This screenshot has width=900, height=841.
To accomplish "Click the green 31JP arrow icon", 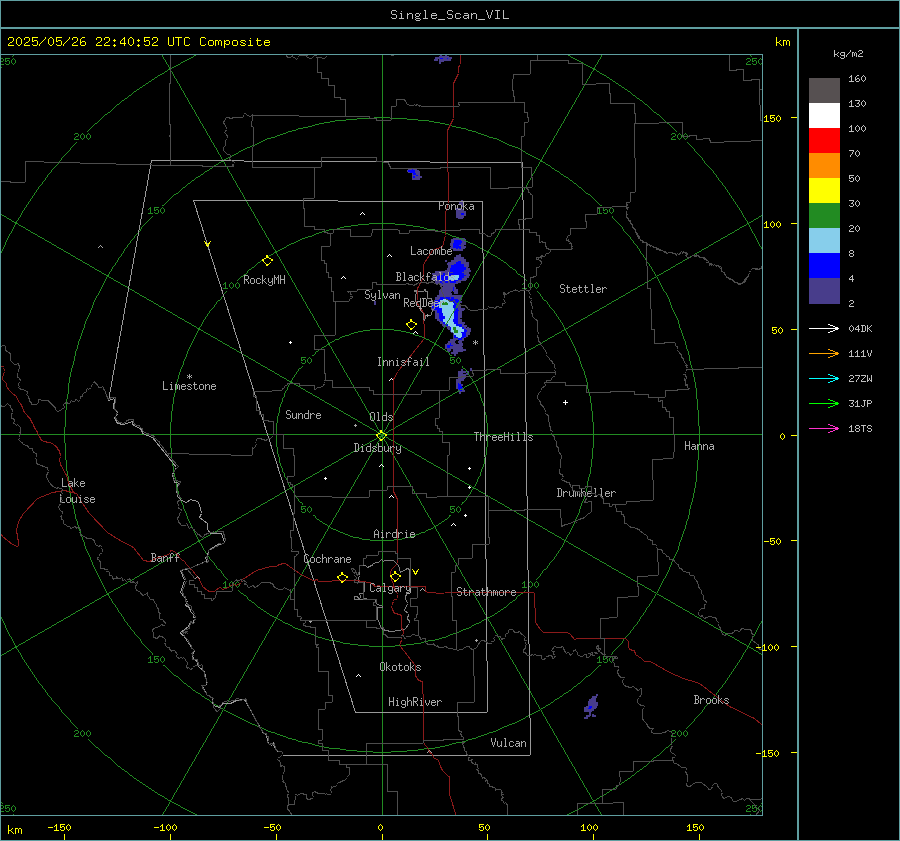I will coord(824,404).
